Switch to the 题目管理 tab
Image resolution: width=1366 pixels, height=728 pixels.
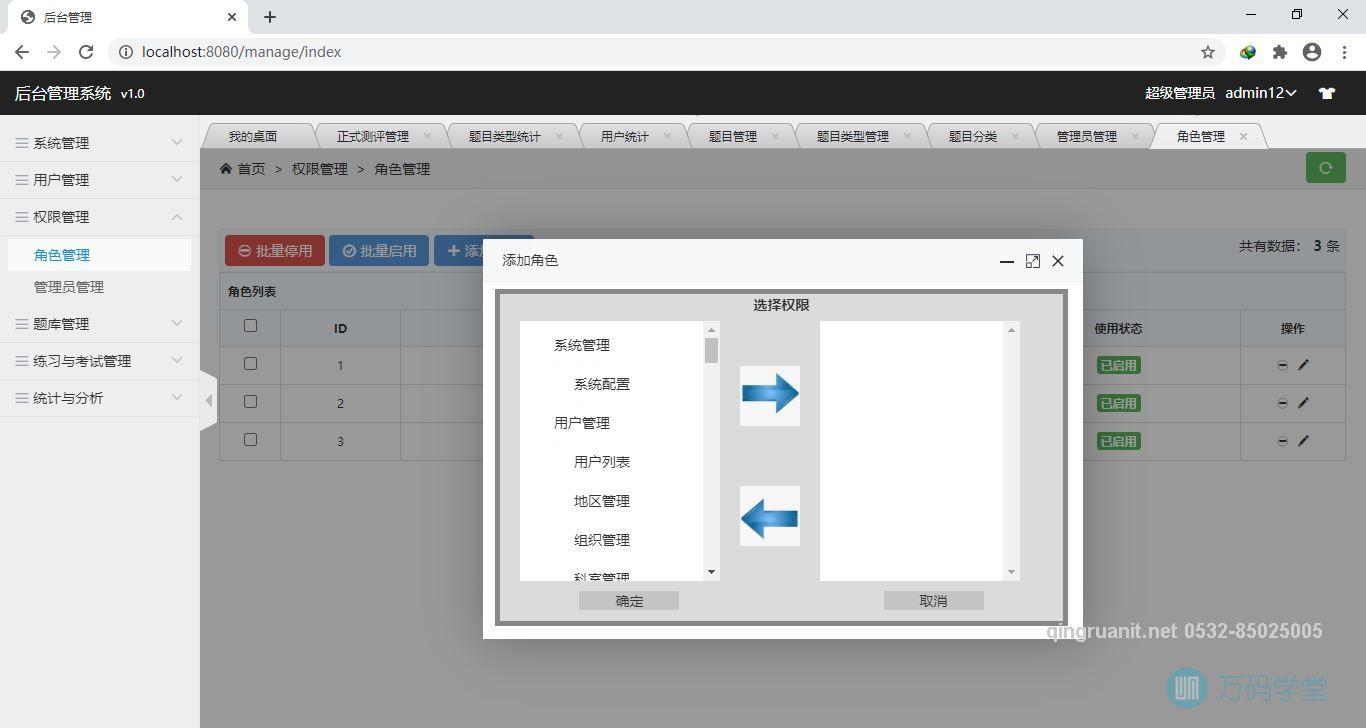tap(734, 135)
